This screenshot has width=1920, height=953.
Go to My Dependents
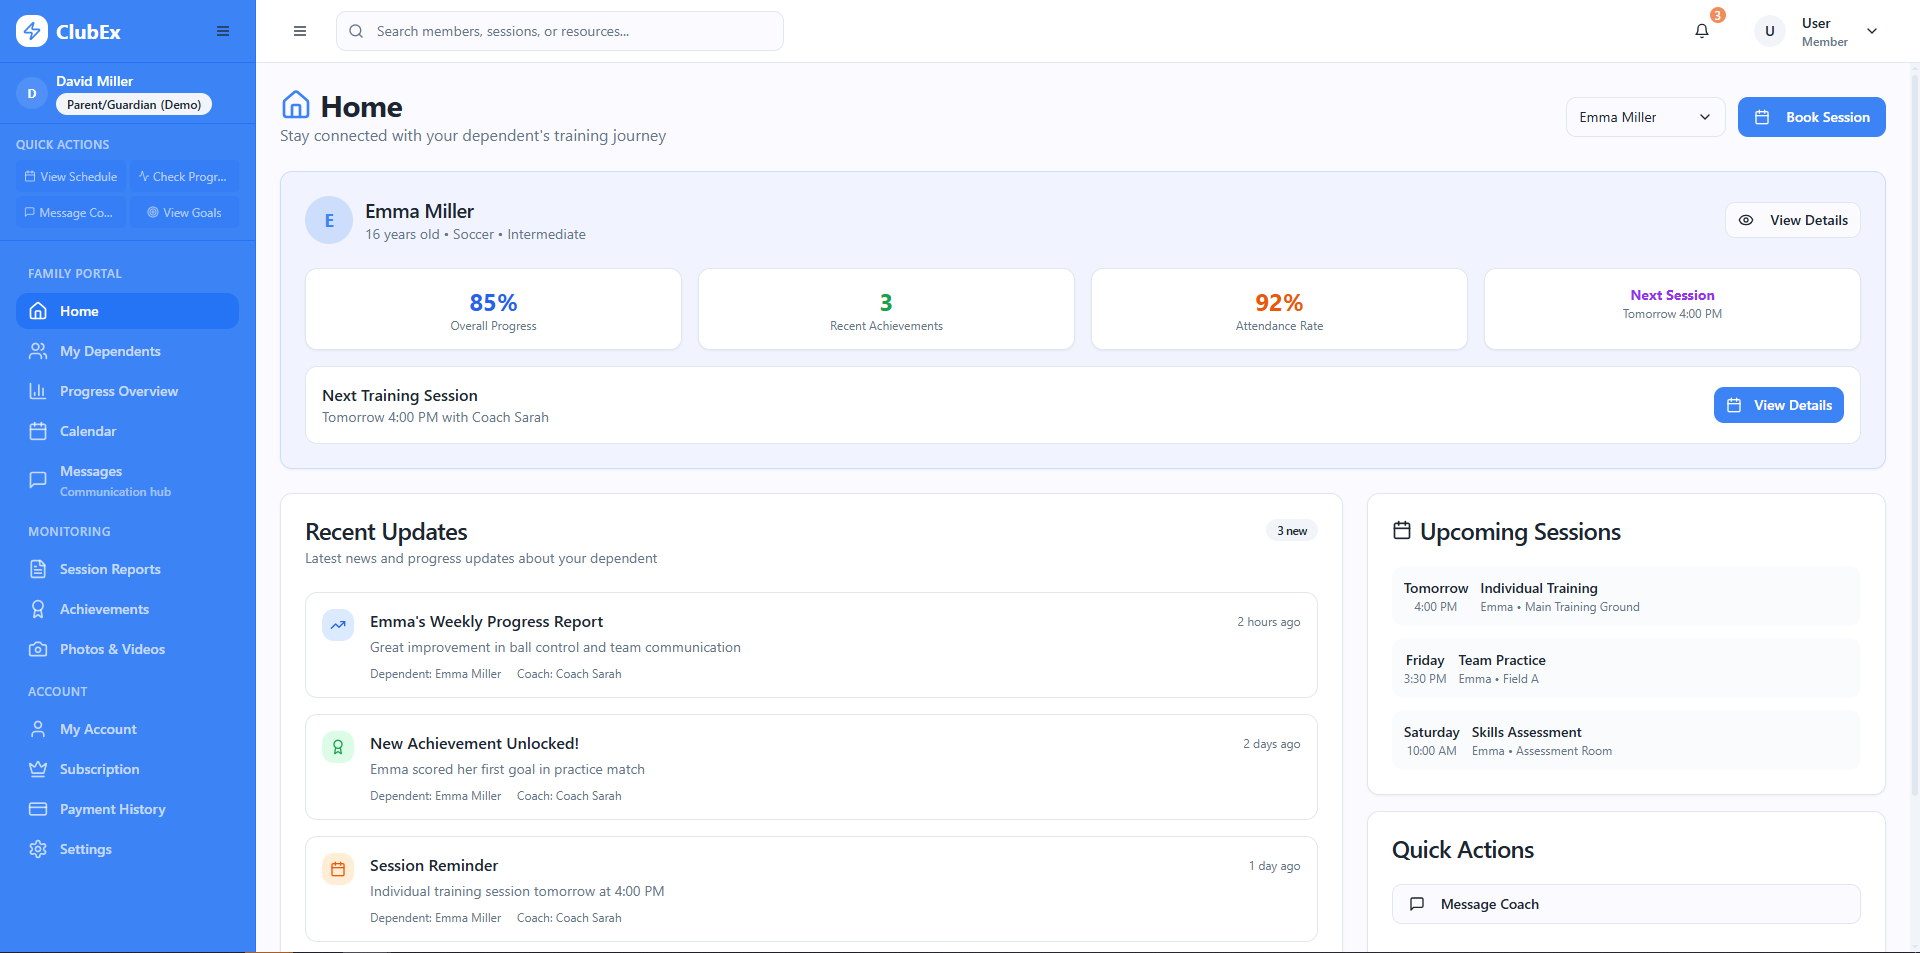pyautogui.click(x=127, y=351)
